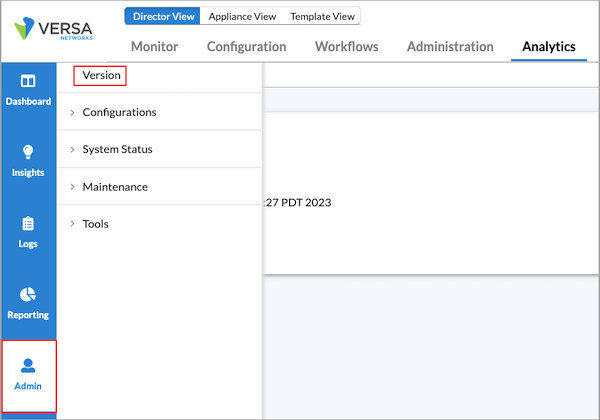The width and height of the screenshot is (600, 420).
Task: Open Reporting via the pie chart icon
Action: point(28,295)
